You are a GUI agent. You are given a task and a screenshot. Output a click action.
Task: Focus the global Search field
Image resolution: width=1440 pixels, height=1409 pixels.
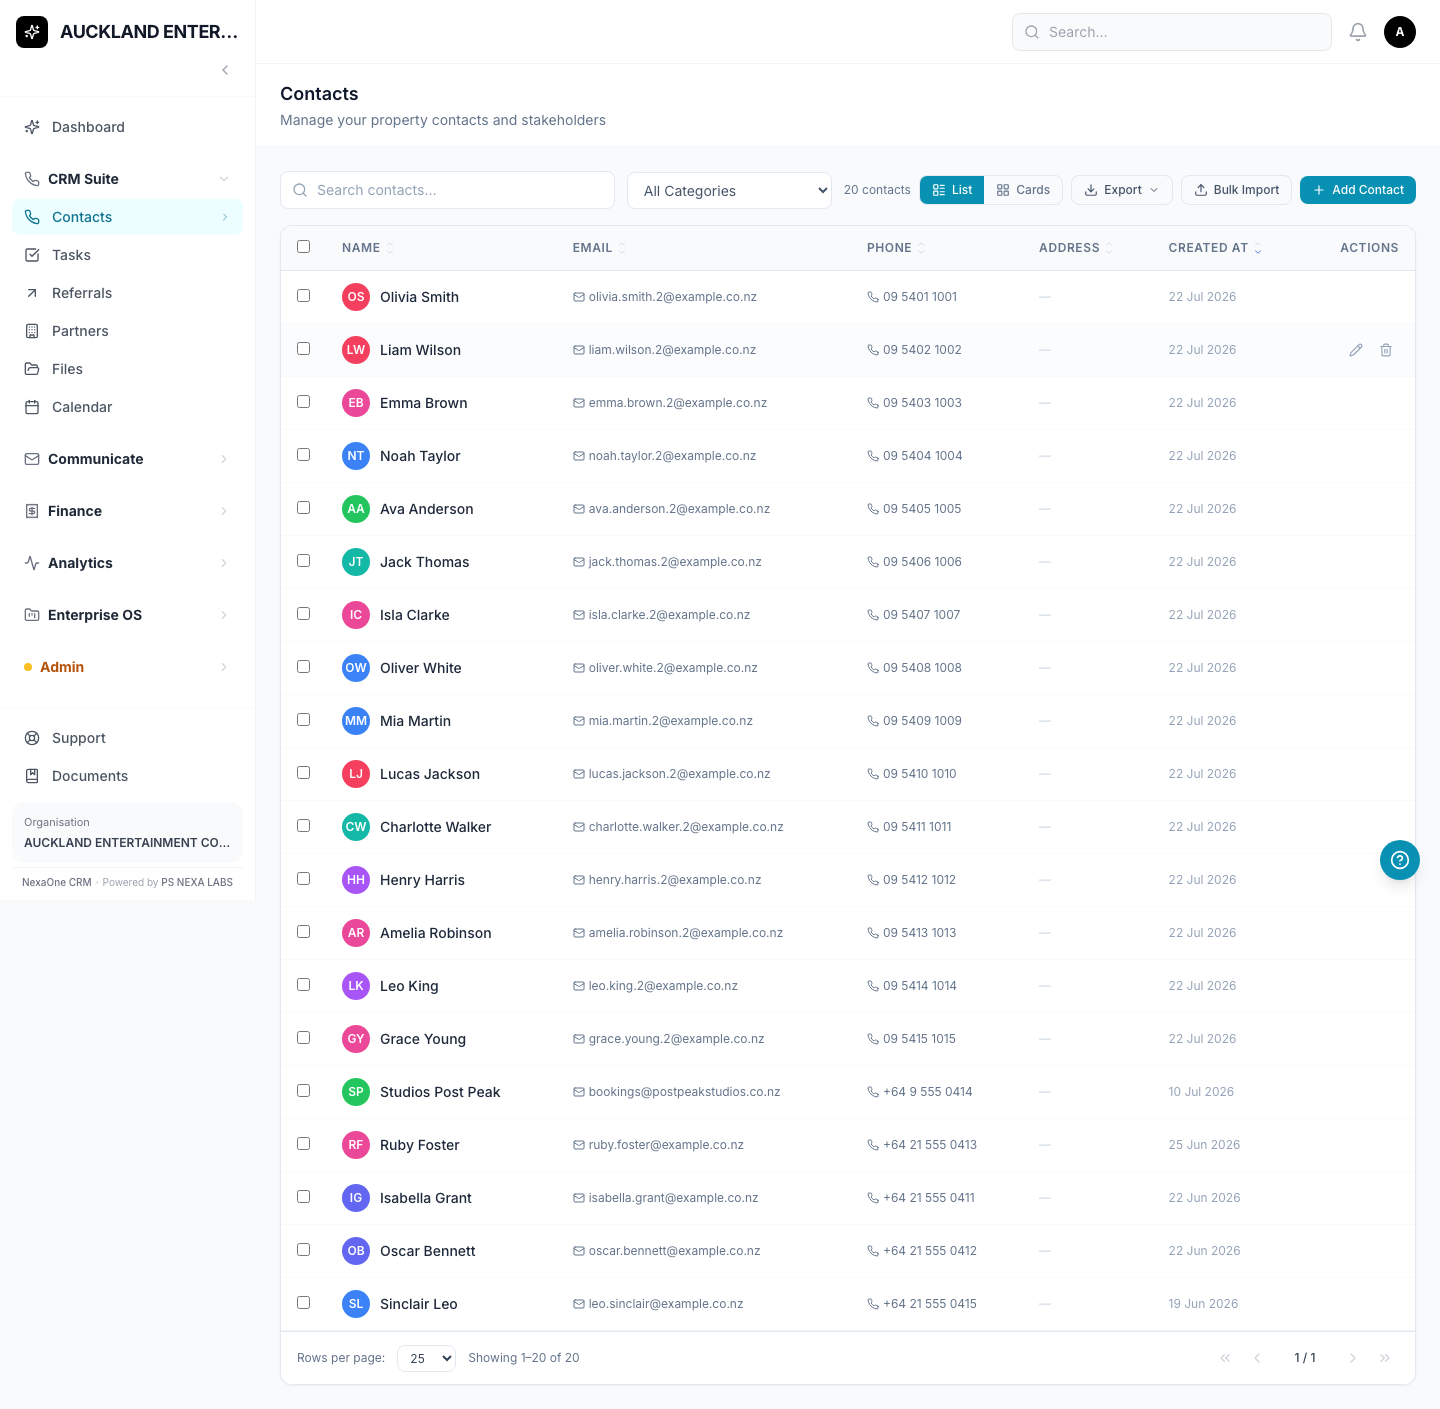pyautogui.click(x=1172, y=32)
